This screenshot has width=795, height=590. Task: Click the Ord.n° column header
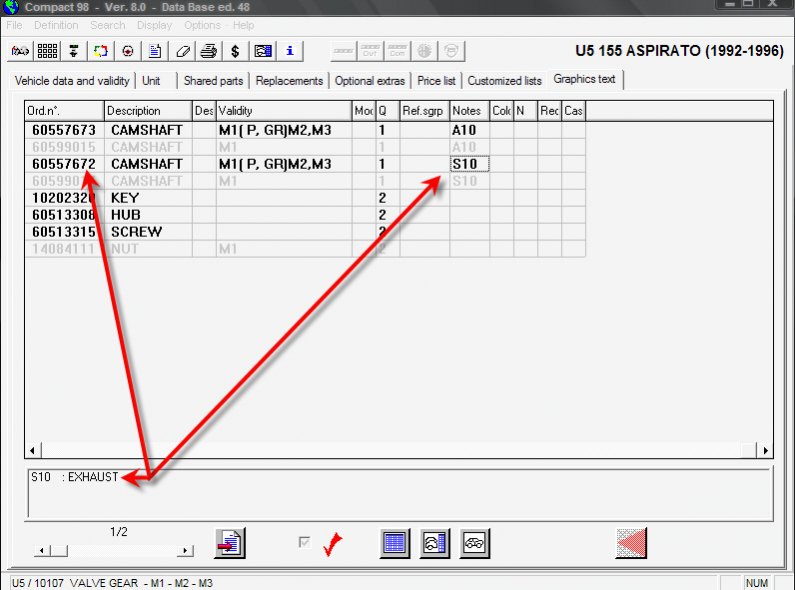(x=63, y=111)
